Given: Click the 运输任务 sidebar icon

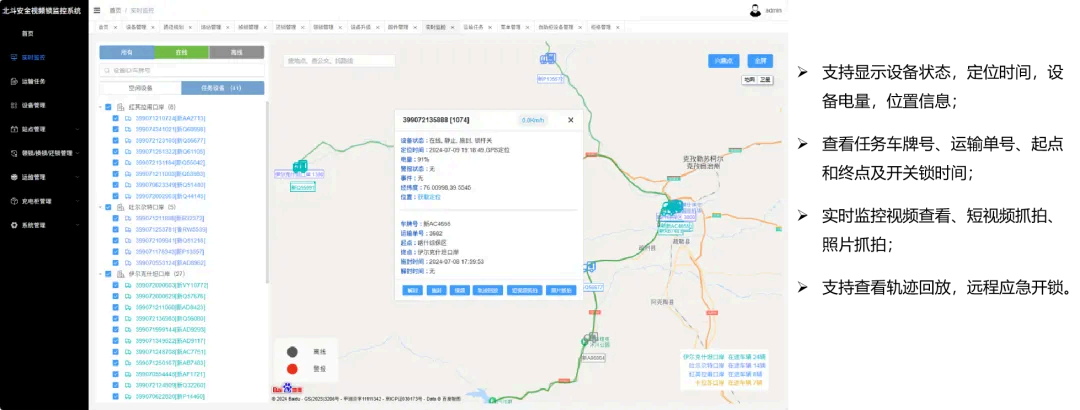Looking at the screenshot, I should pyautogui.click(x=14, y=81).
